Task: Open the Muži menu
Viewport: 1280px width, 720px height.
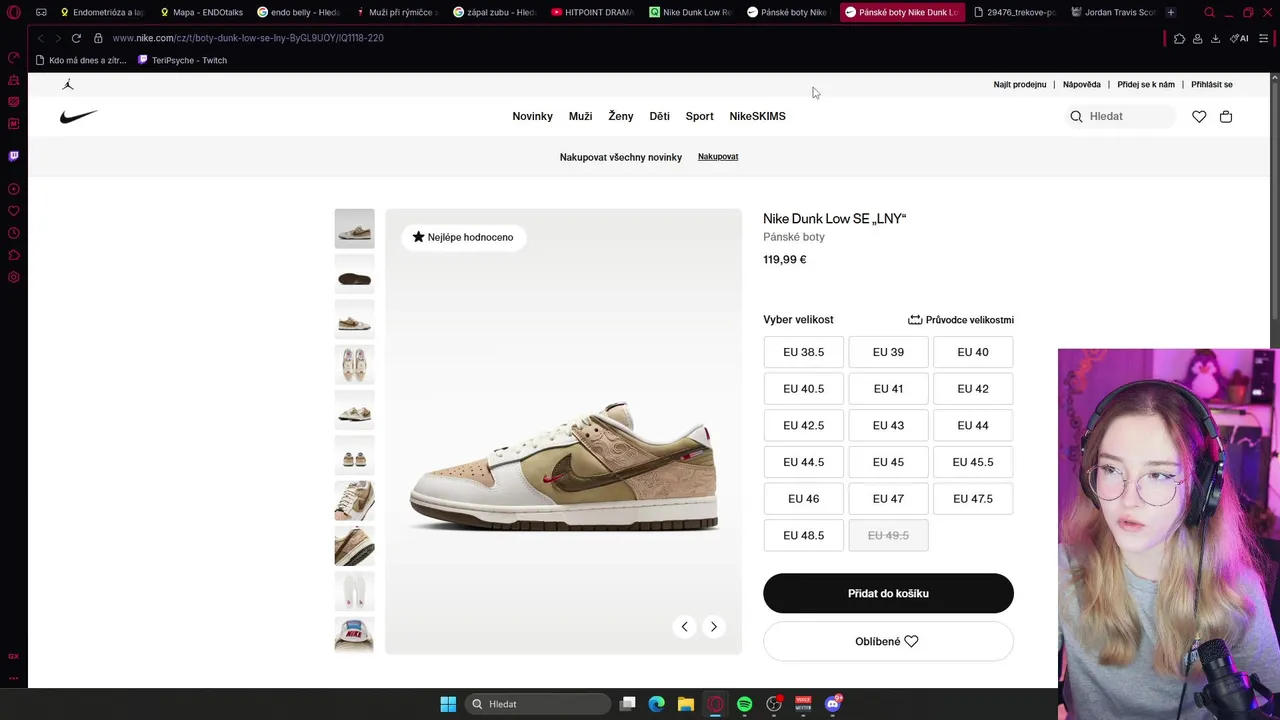Action: 580,117
